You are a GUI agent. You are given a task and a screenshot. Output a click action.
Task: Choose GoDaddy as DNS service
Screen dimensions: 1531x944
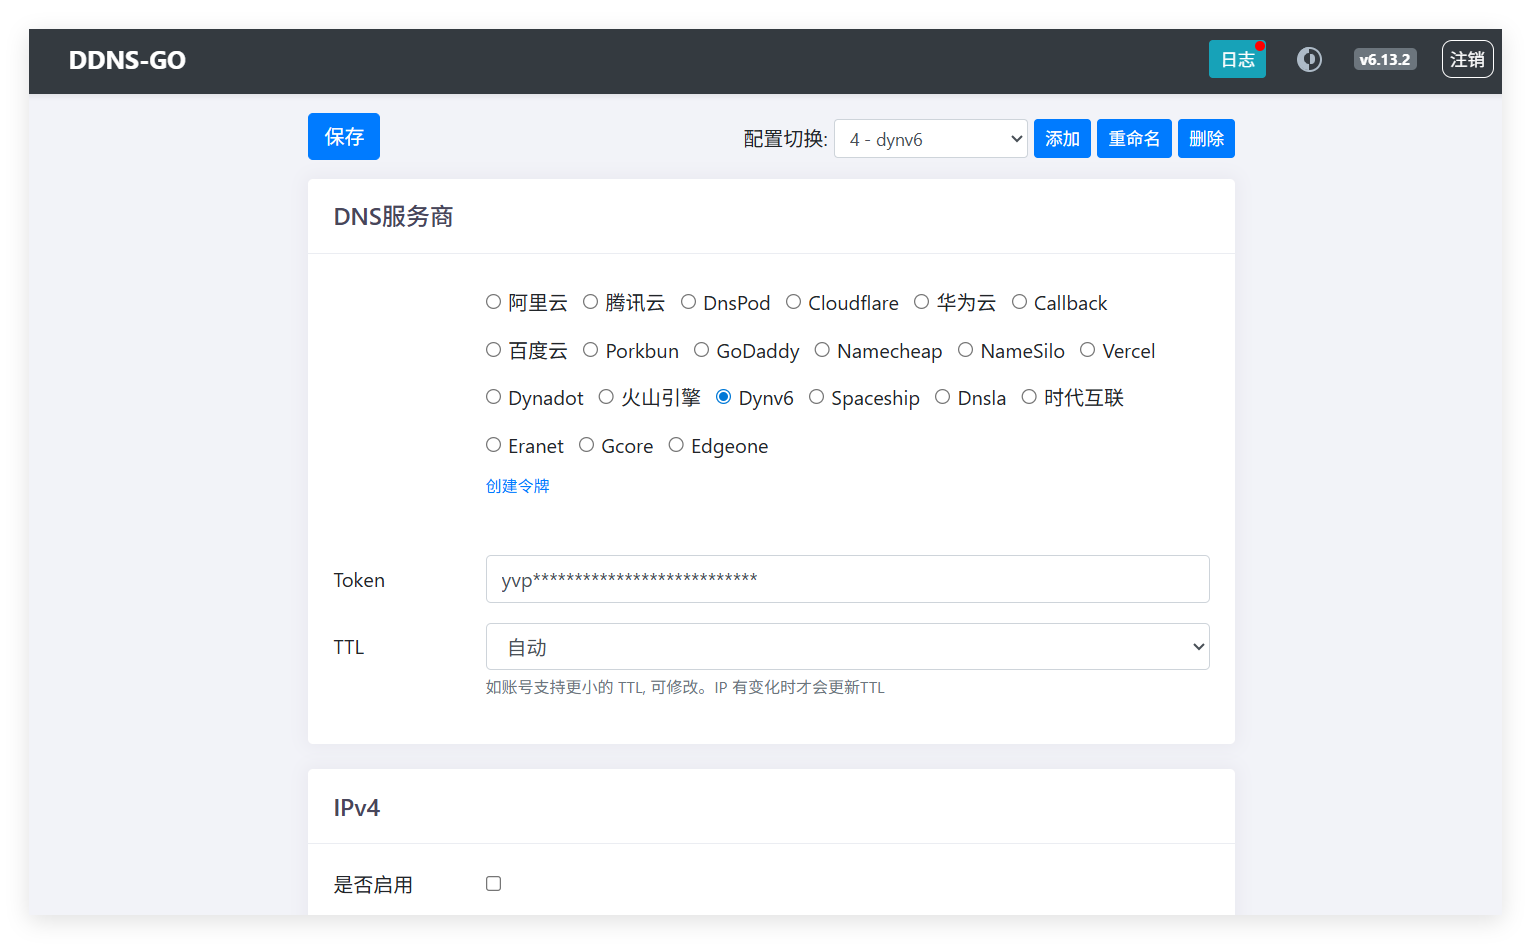tap(702, 350)
